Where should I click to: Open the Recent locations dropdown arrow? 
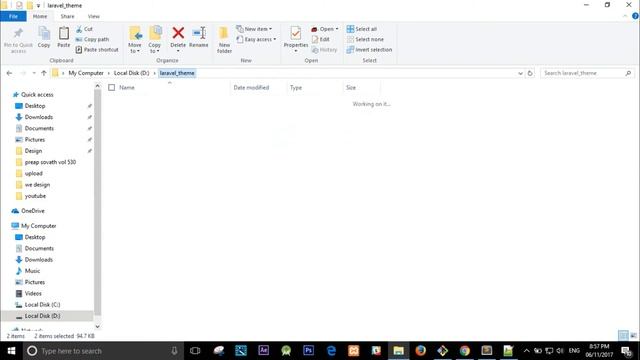click(34, 73)
